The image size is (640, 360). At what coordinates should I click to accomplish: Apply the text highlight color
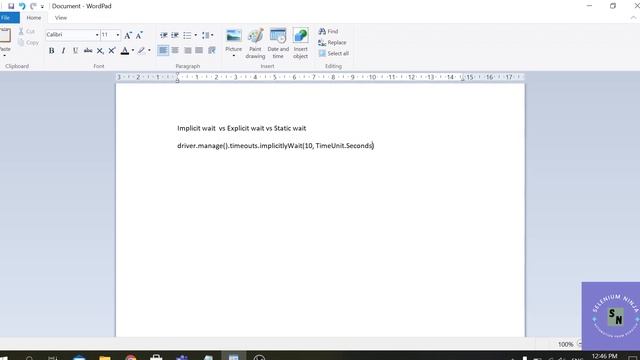point(141,51)
